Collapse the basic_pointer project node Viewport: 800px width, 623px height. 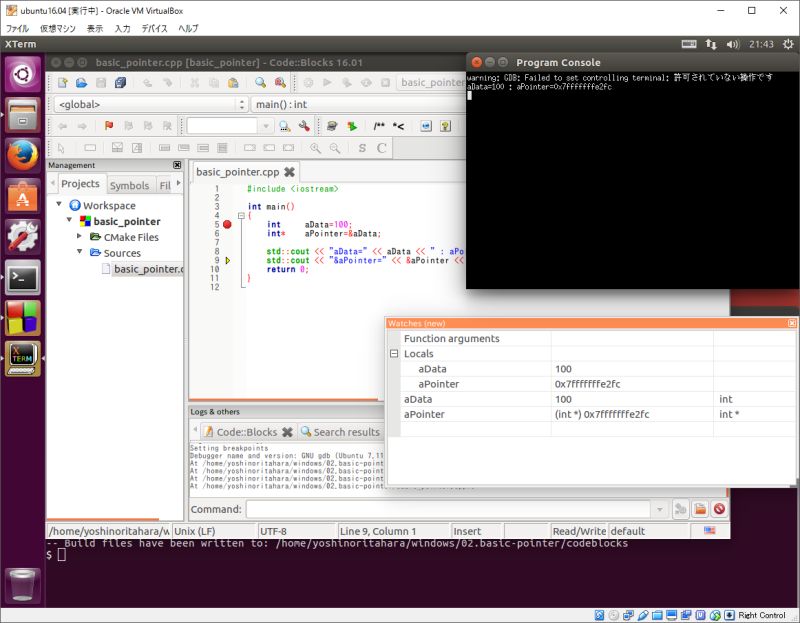pos(69,220)
